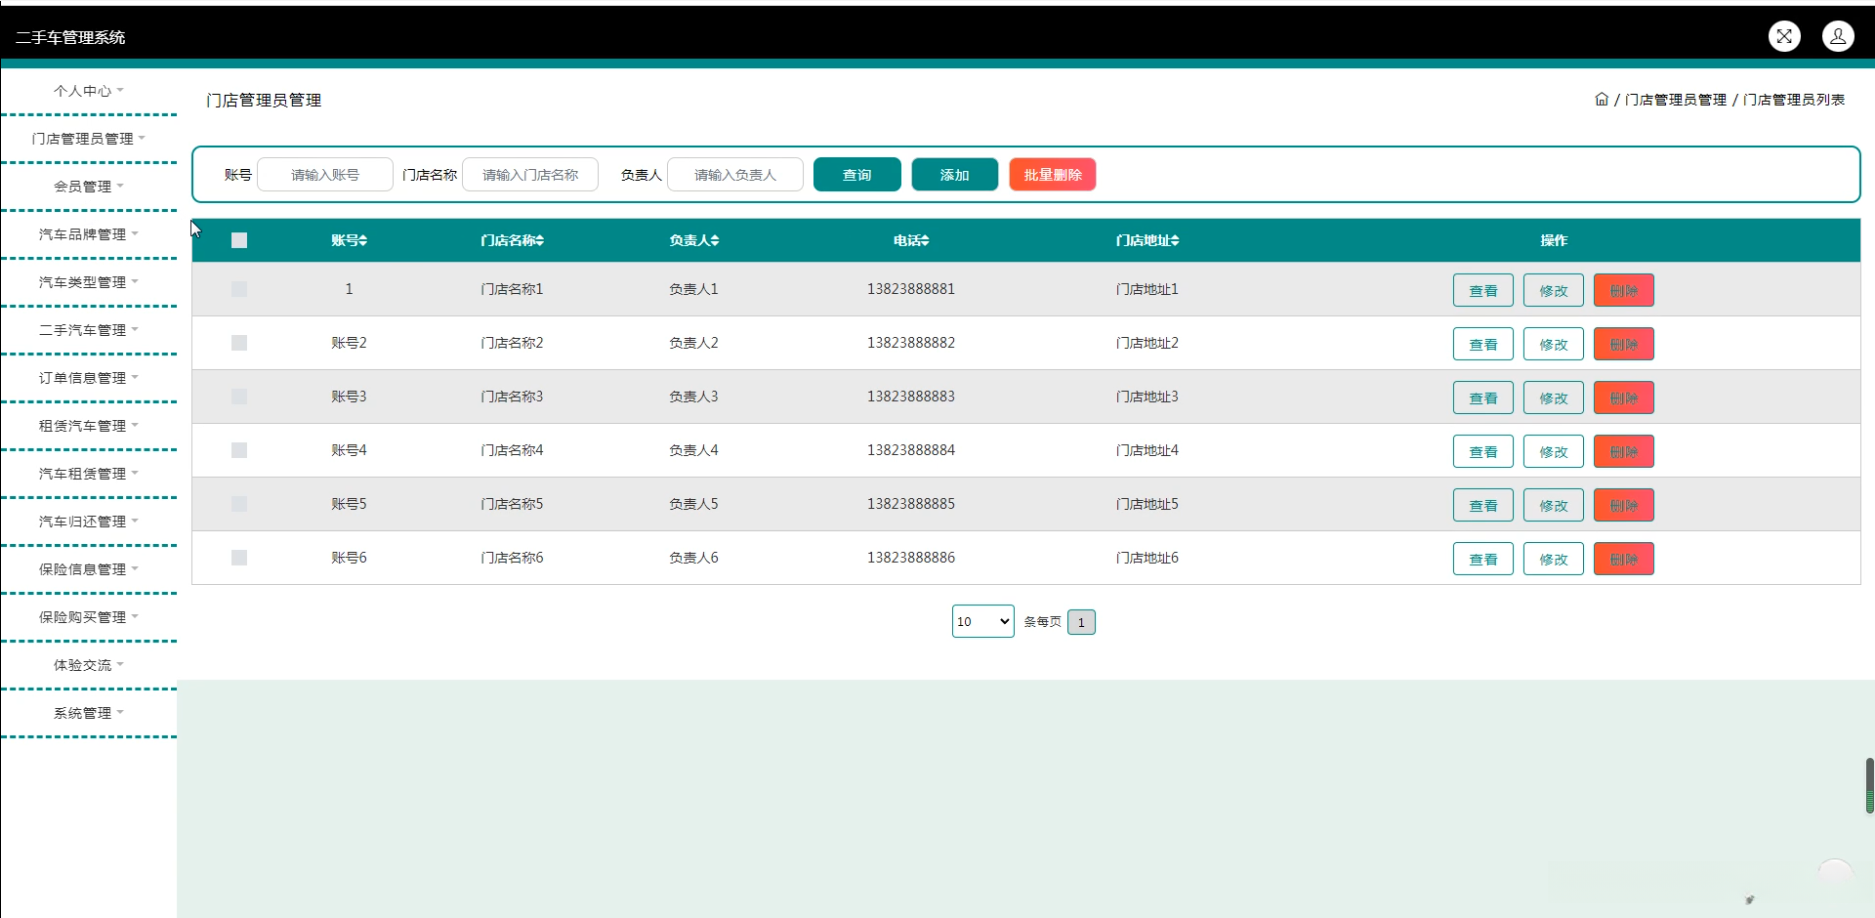This screenshot has width=1875, height=918.
Task: Check the row checkbox for 账号4
Action: click(x=239, y=450)
